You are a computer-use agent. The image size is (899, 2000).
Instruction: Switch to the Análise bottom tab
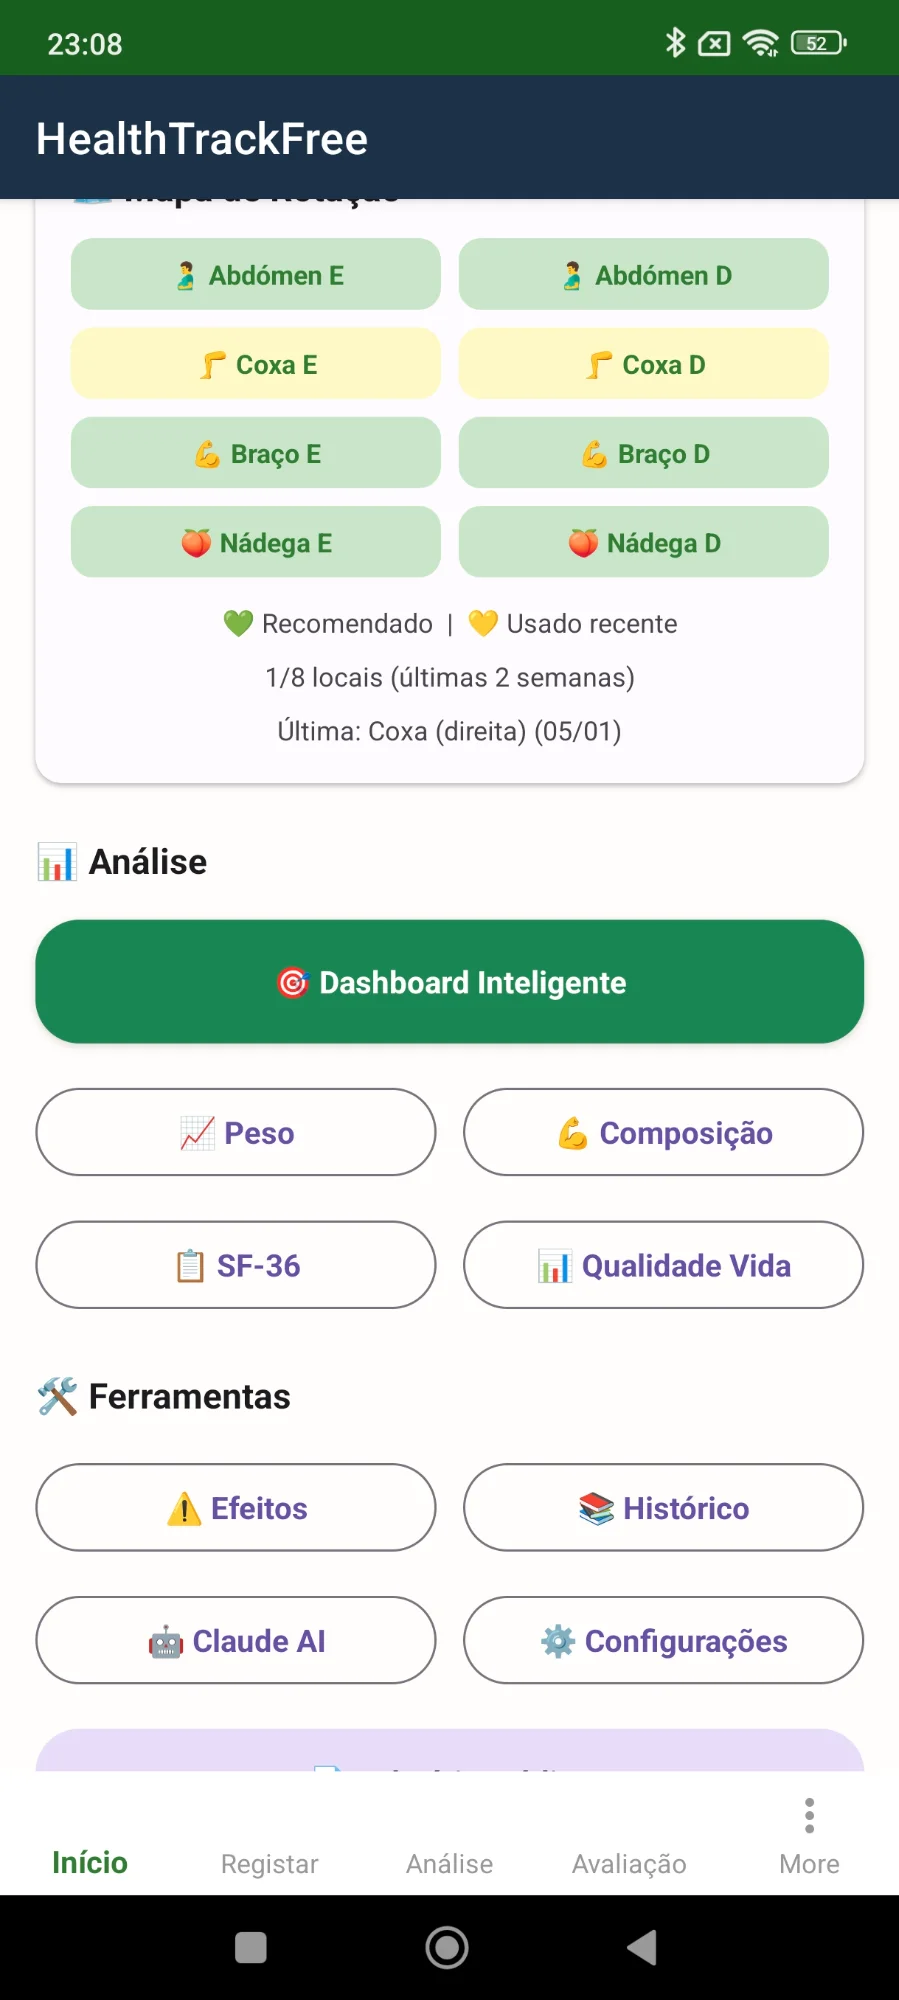[x=449, y=1863]
